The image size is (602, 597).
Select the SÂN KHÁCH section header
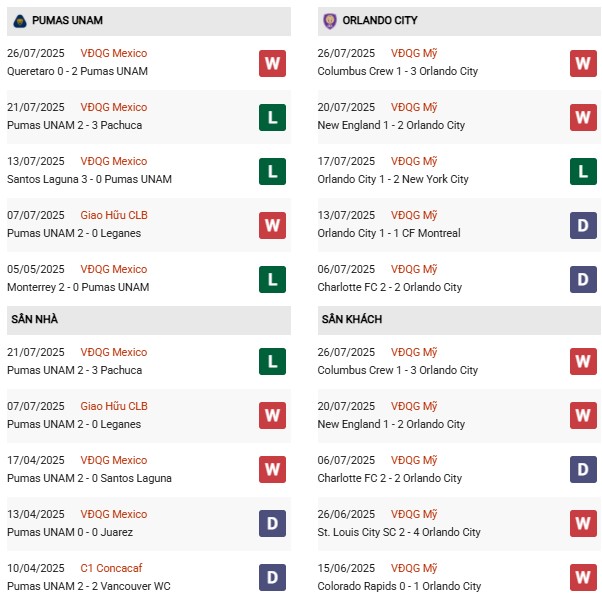353,319
